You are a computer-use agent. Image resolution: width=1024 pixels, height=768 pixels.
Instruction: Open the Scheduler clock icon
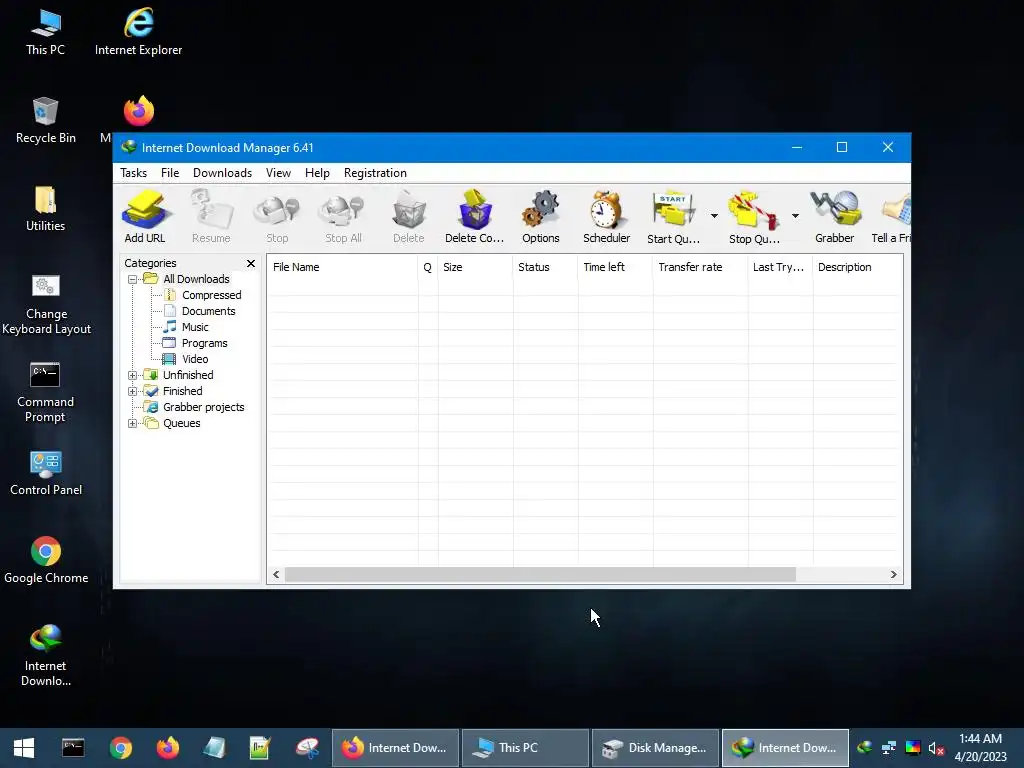pyautogui.click(x=607, y=216)
